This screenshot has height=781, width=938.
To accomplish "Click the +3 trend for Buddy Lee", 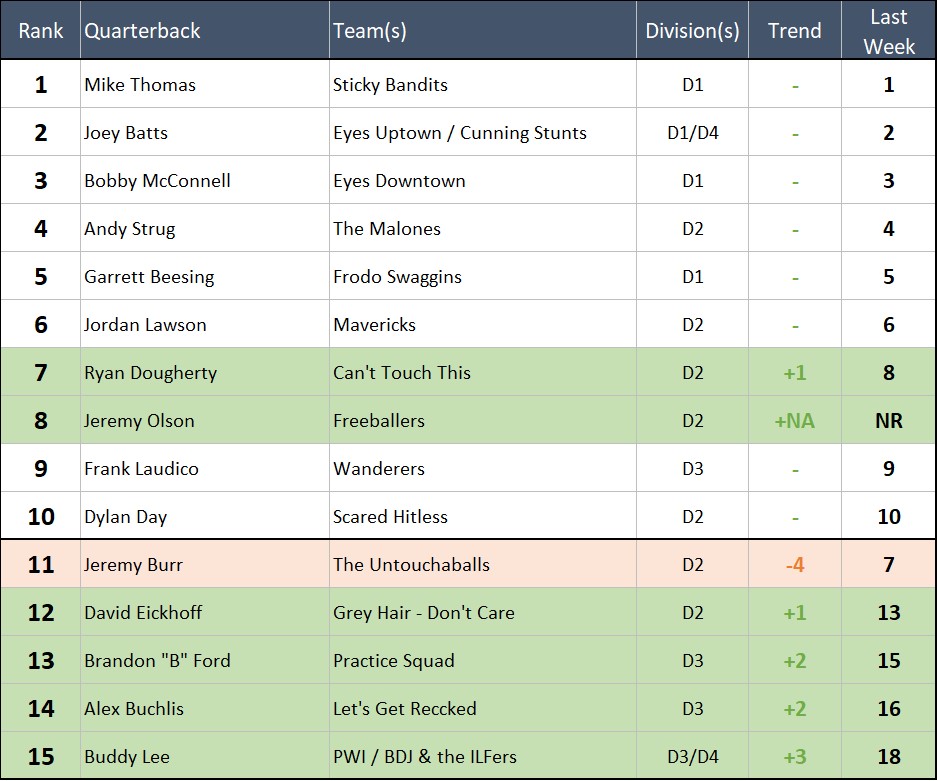I will (x=795, y=757).
